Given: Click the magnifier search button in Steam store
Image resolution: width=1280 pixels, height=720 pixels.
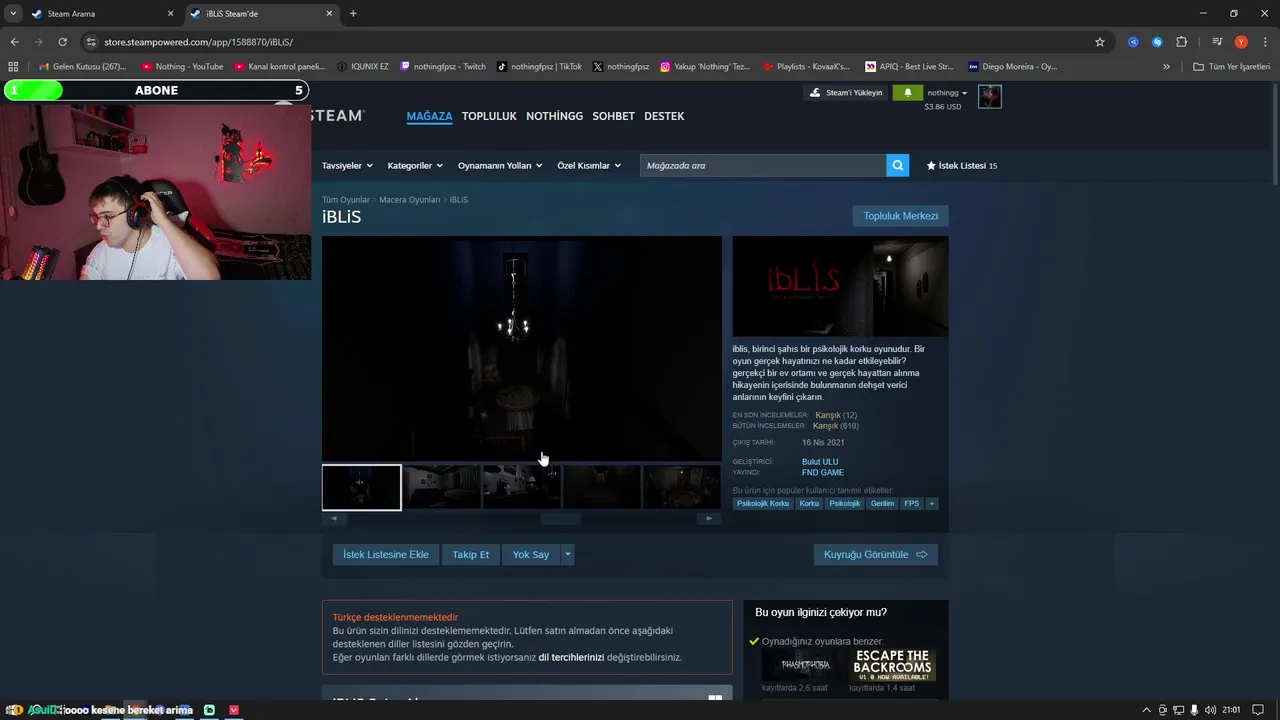Looking at the screenshot, I should [898, 166].
